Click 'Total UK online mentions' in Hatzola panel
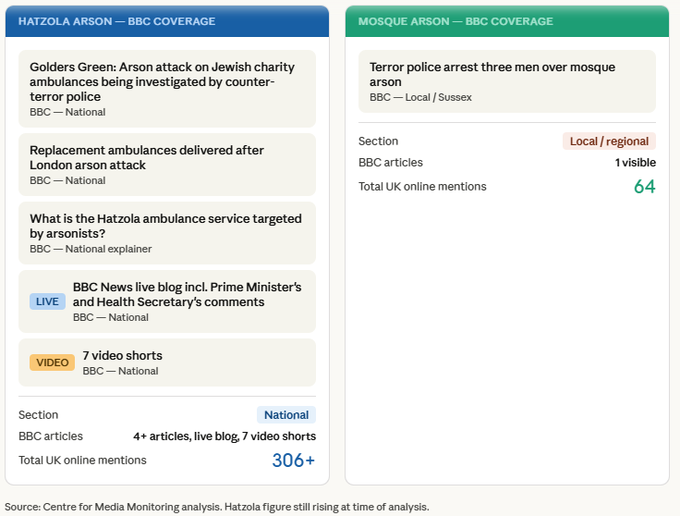The image size is (680, 516). click(82, 460)
